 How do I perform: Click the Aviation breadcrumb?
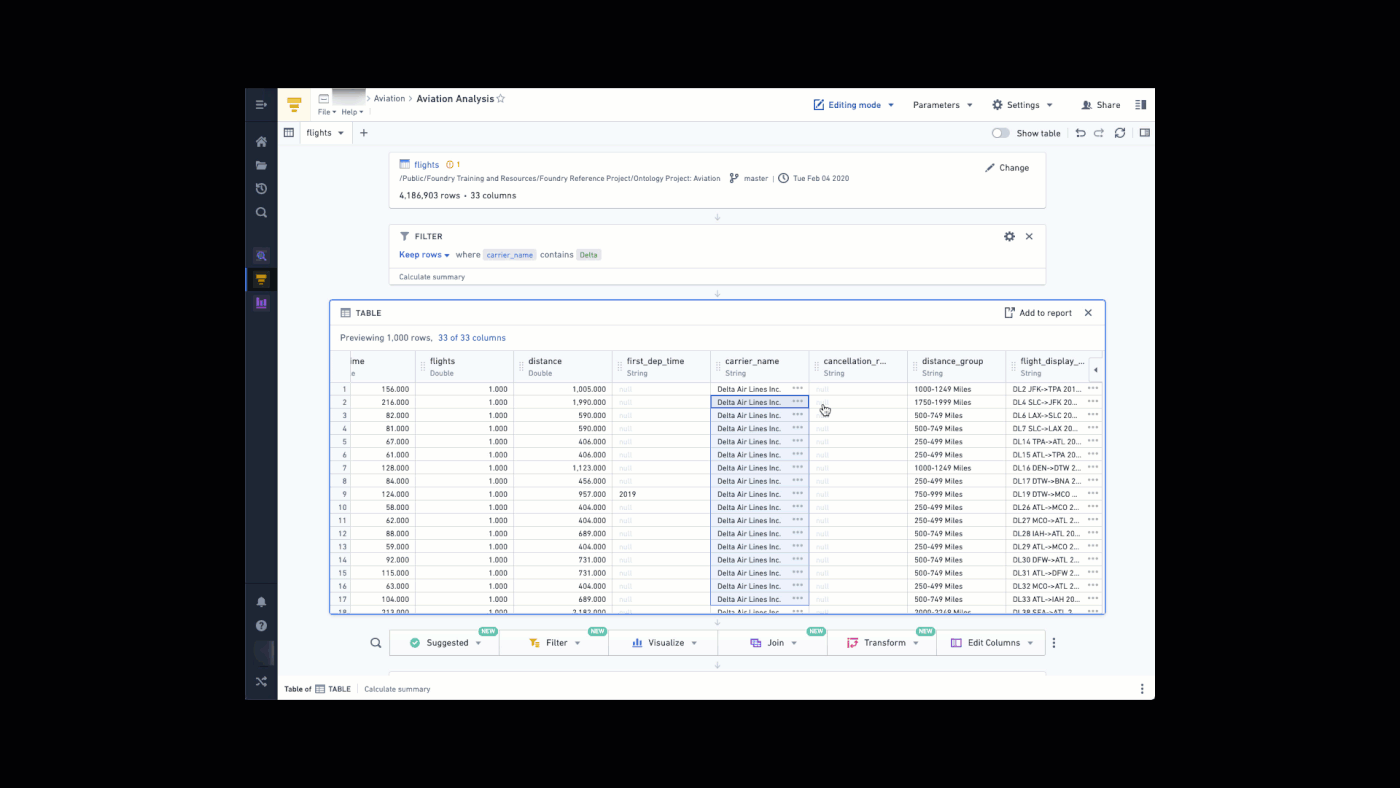(x=390, y=99)
